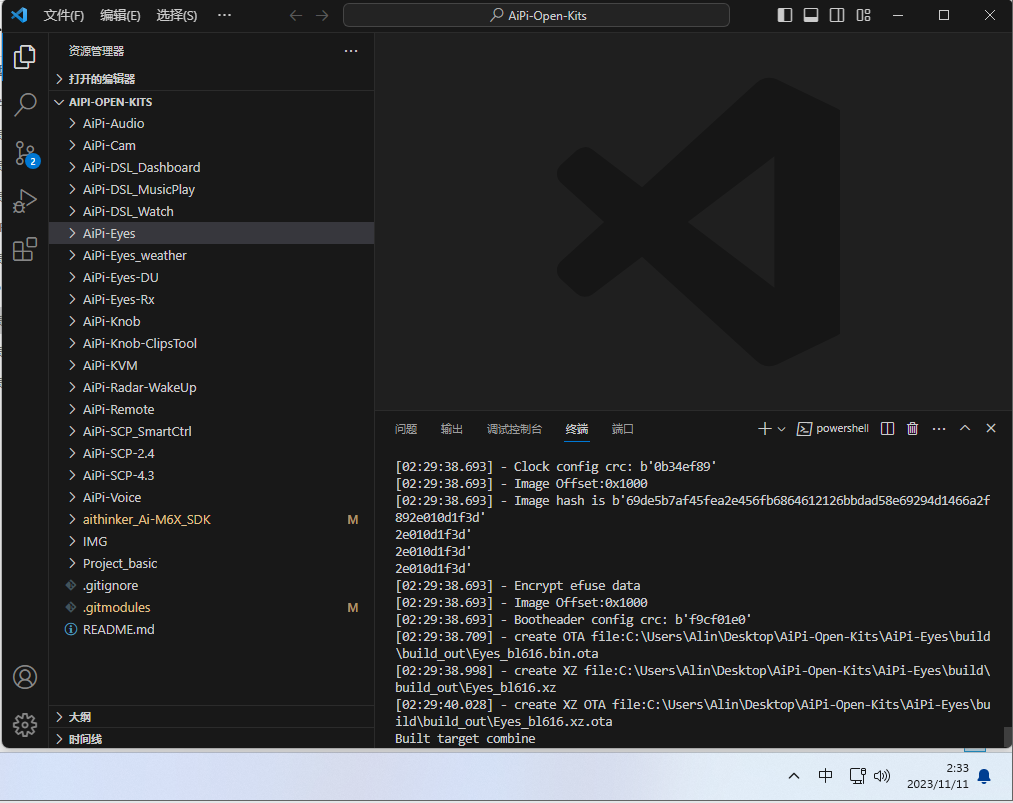
Task: Open terminal launch profile dropdown arrow
Action: pyautogui.click(x=781, y=429)
